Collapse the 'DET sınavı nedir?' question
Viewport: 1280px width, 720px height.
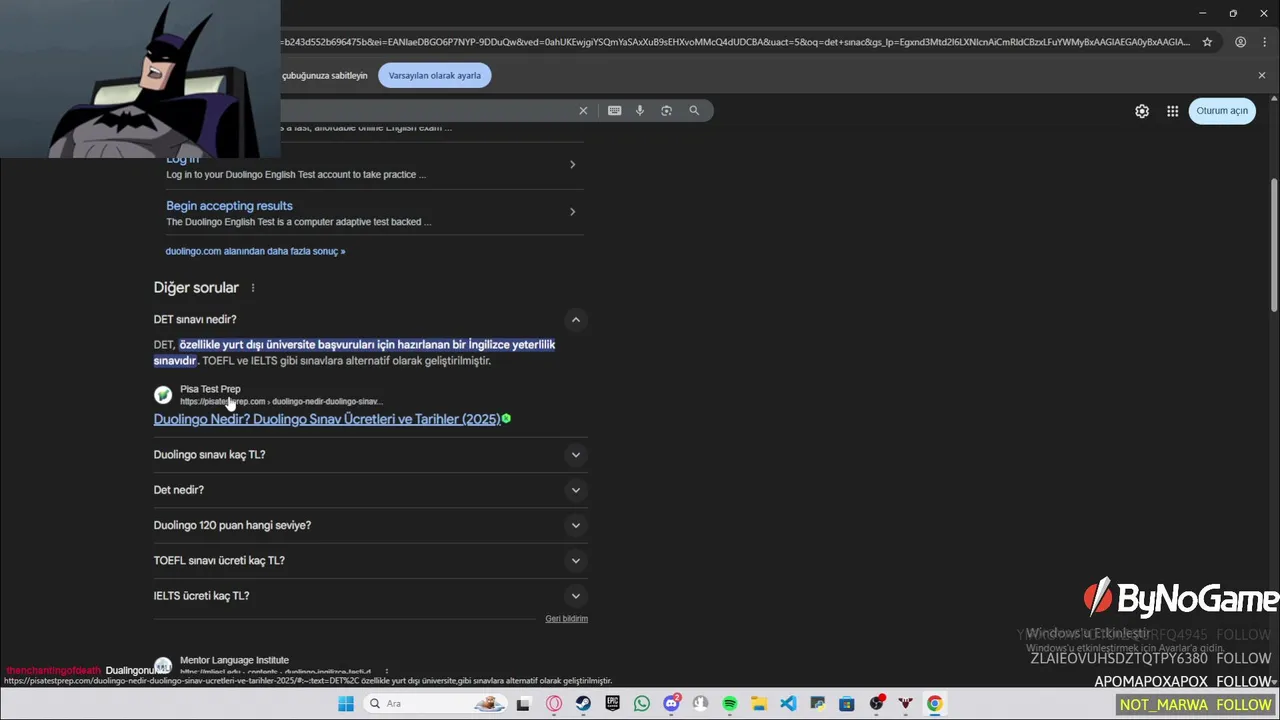[575, 320]
